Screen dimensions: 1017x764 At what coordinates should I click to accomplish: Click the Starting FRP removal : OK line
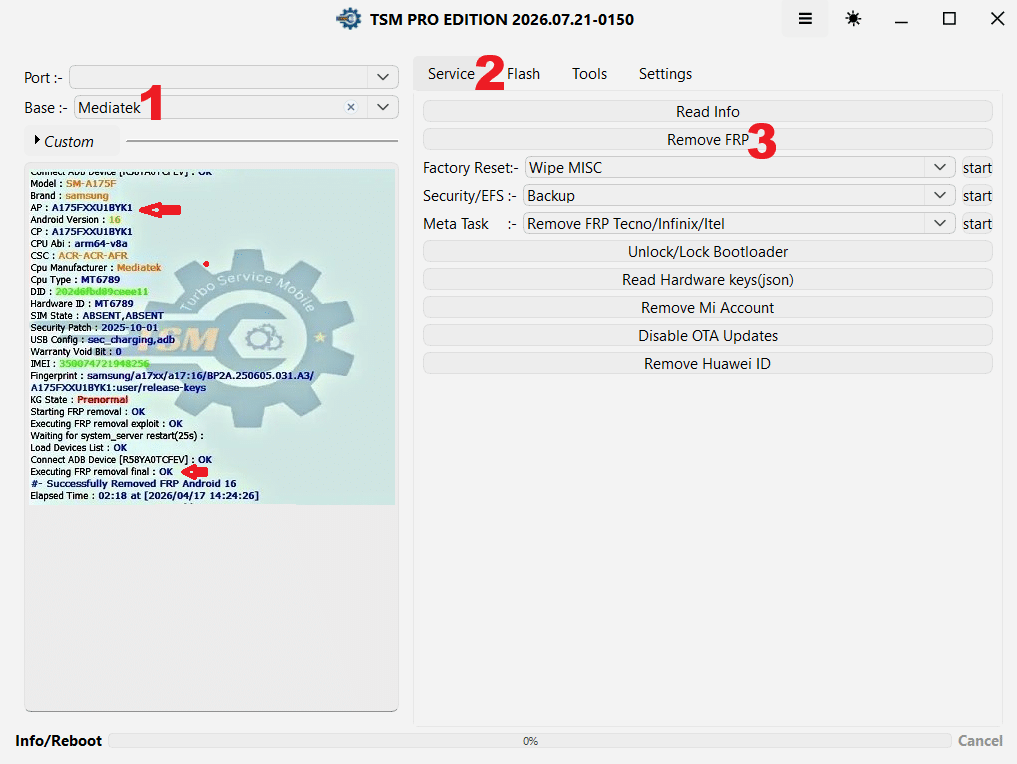click(88, 412)
